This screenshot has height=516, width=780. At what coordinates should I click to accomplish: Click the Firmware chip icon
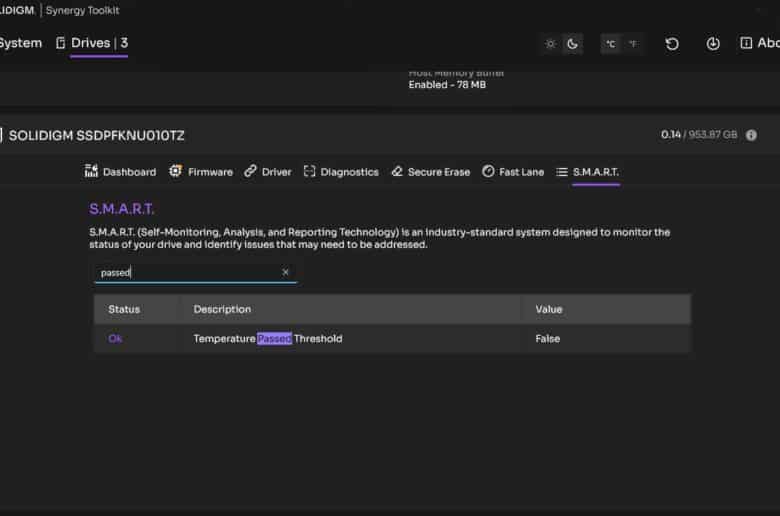coord(176,171)
